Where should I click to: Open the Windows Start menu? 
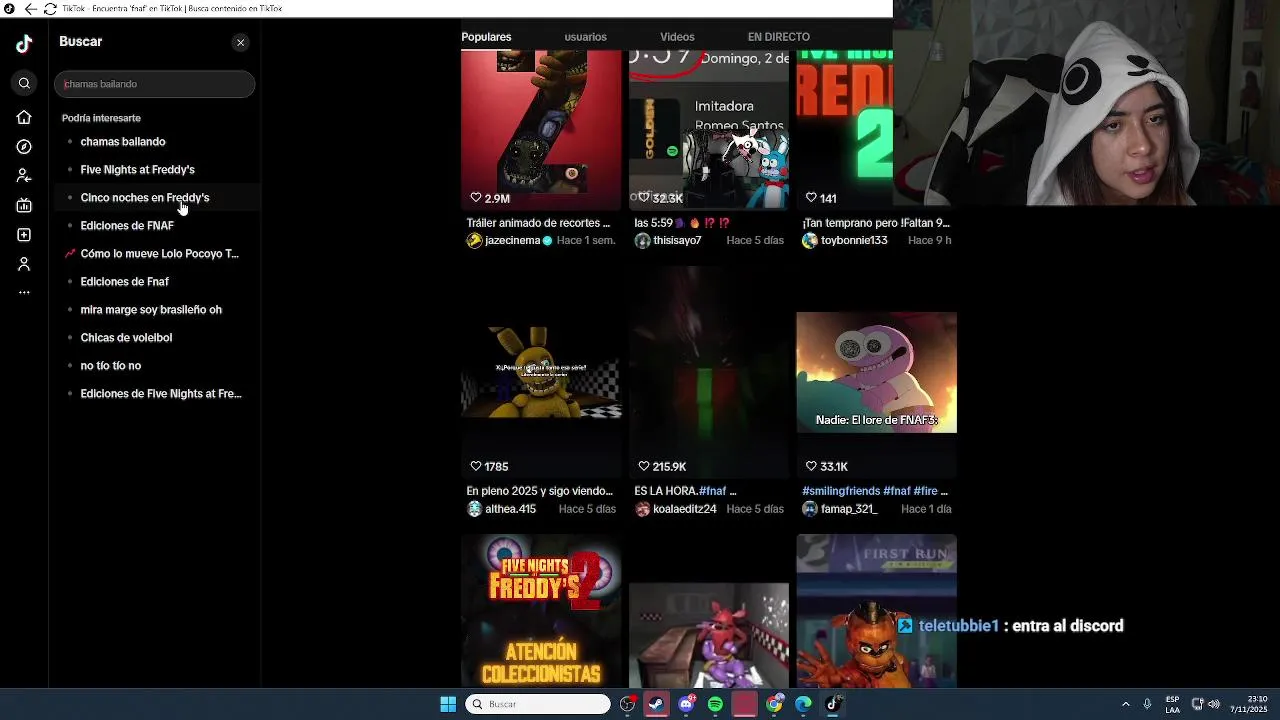click(448, 704)
